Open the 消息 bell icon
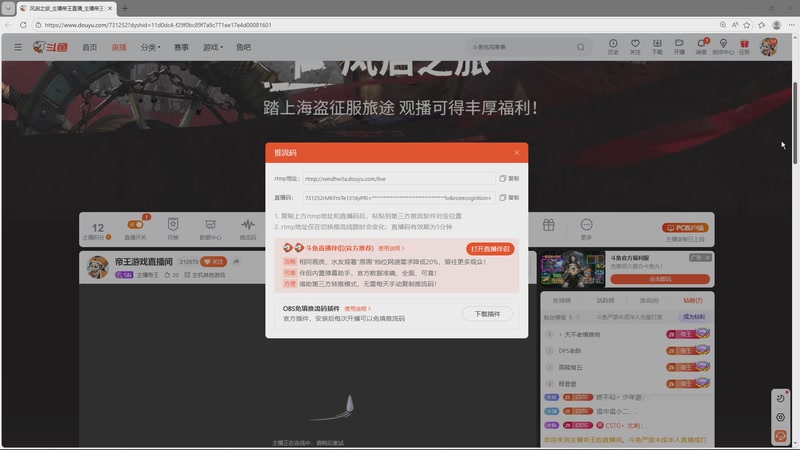 [702, 46]
